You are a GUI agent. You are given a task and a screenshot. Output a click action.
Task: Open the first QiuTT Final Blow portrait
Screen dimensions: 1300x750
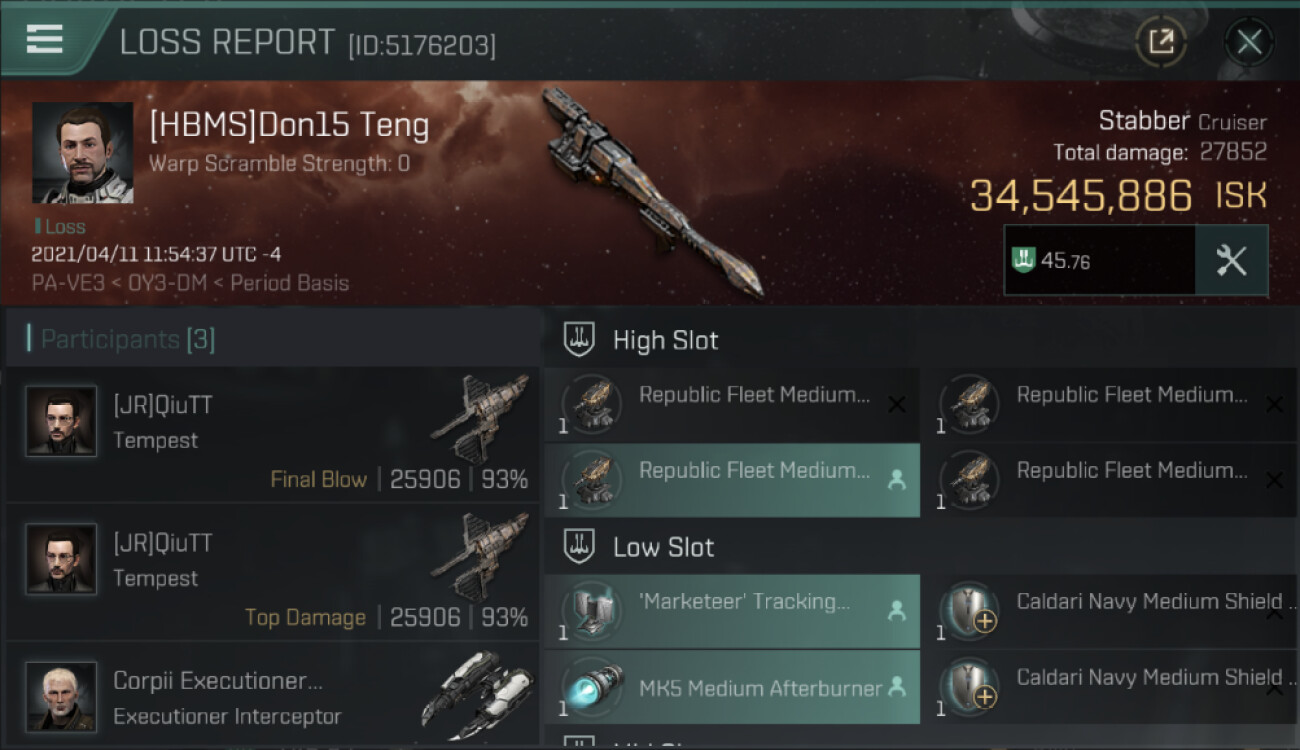(x=61, y=421)
